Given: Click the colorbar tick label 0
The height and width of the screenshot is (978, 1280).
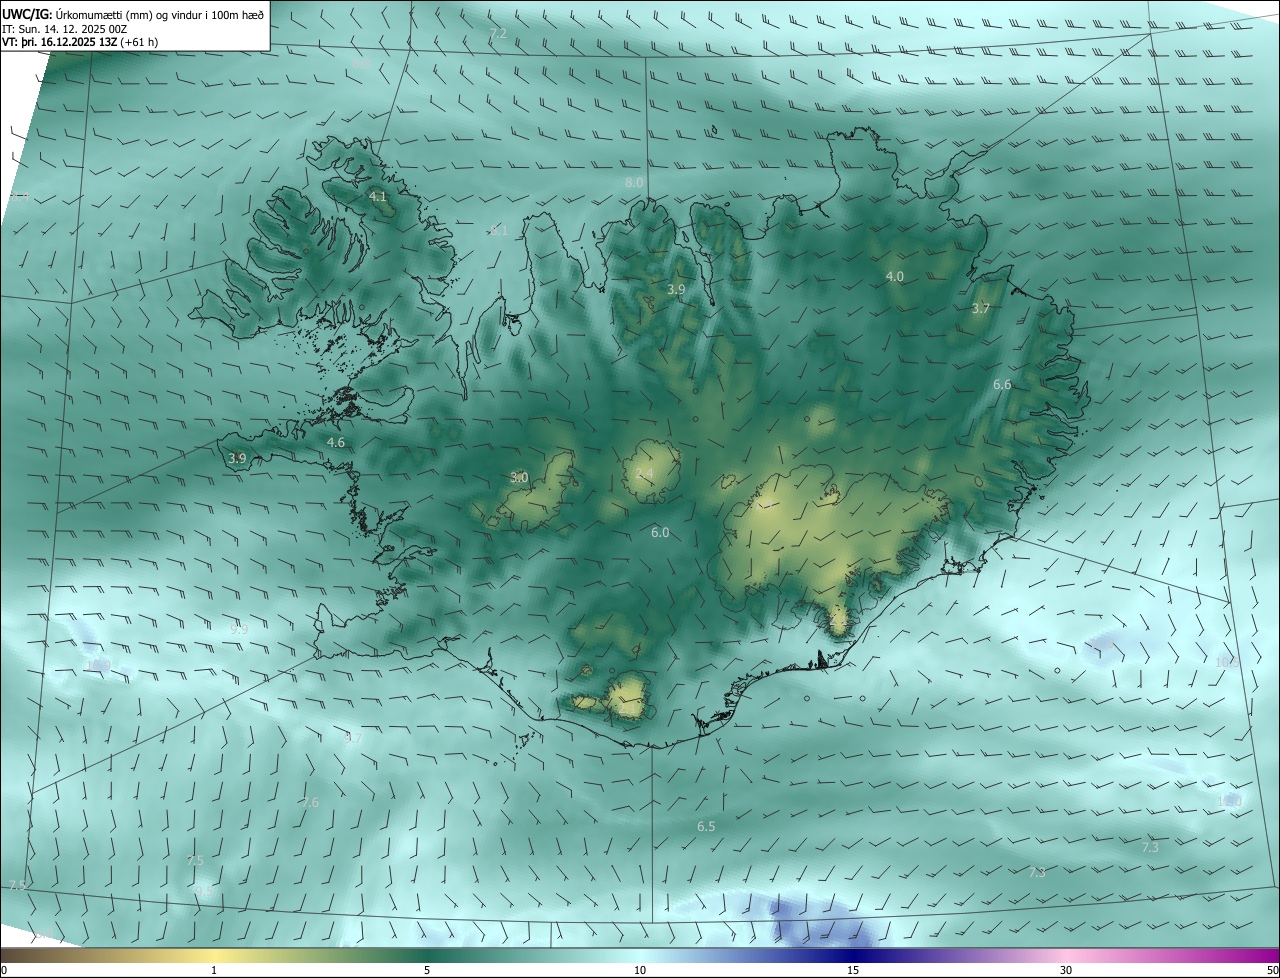Looking at the screenshot, I should pyautogui.click(x=4, y=970).
